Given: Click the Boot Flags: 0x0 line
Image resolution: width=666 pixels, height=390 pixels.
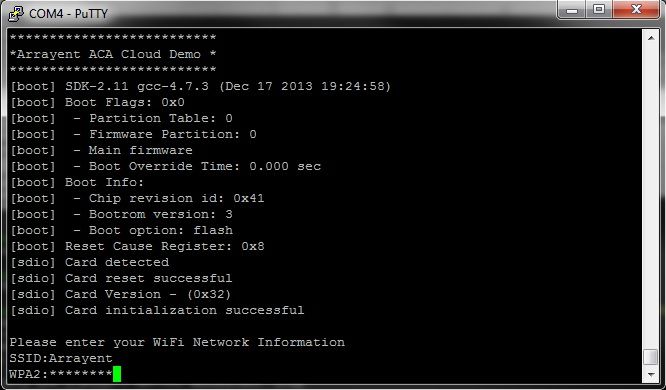Looking at the screenshot, I should tap(97, 102).
